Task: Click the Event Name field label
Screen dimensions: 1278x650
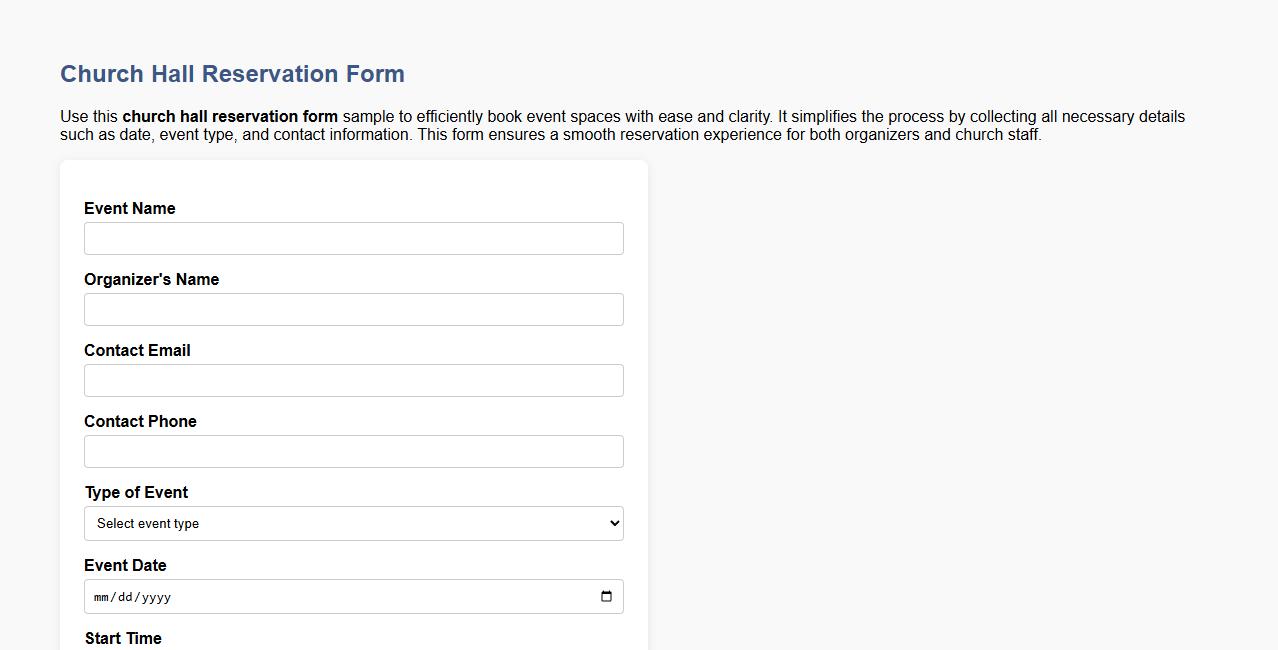Action: click(129, 208)
